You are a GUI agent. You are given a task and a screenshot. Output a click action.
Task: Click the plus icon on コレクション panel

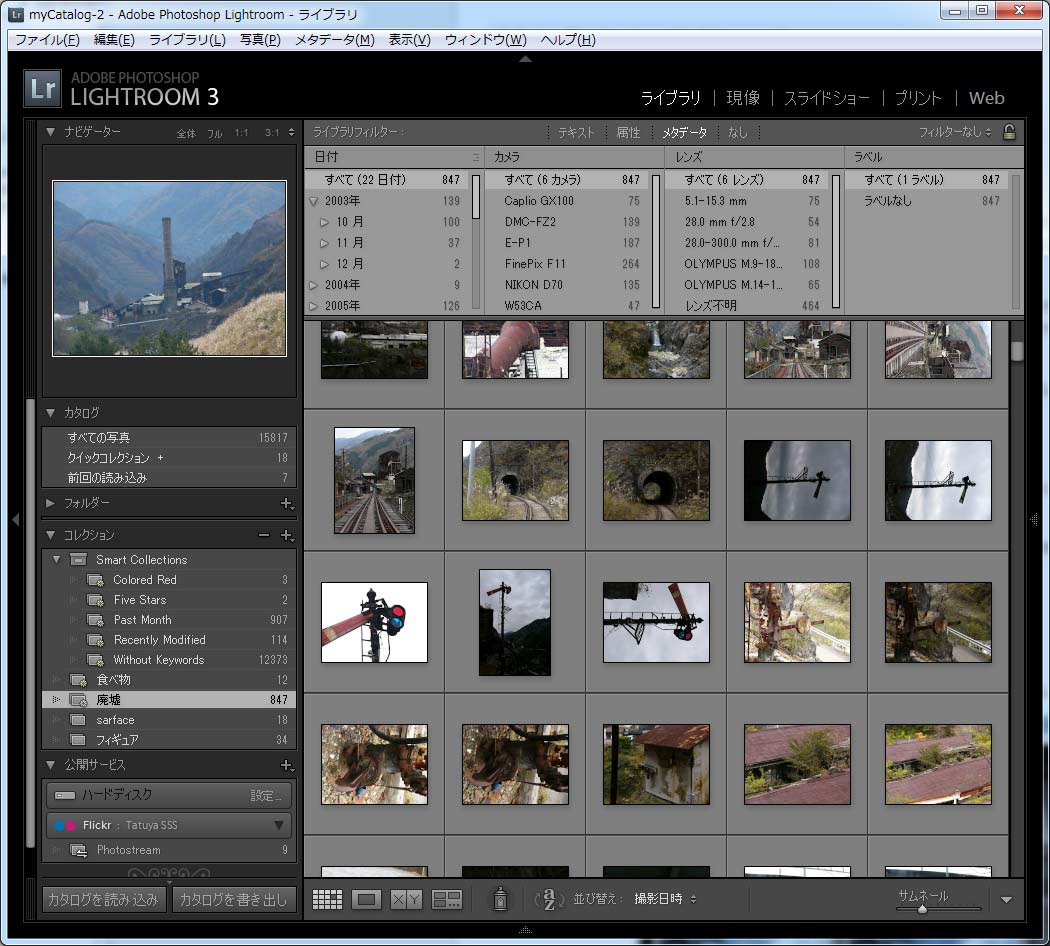[x=287, y=536]
